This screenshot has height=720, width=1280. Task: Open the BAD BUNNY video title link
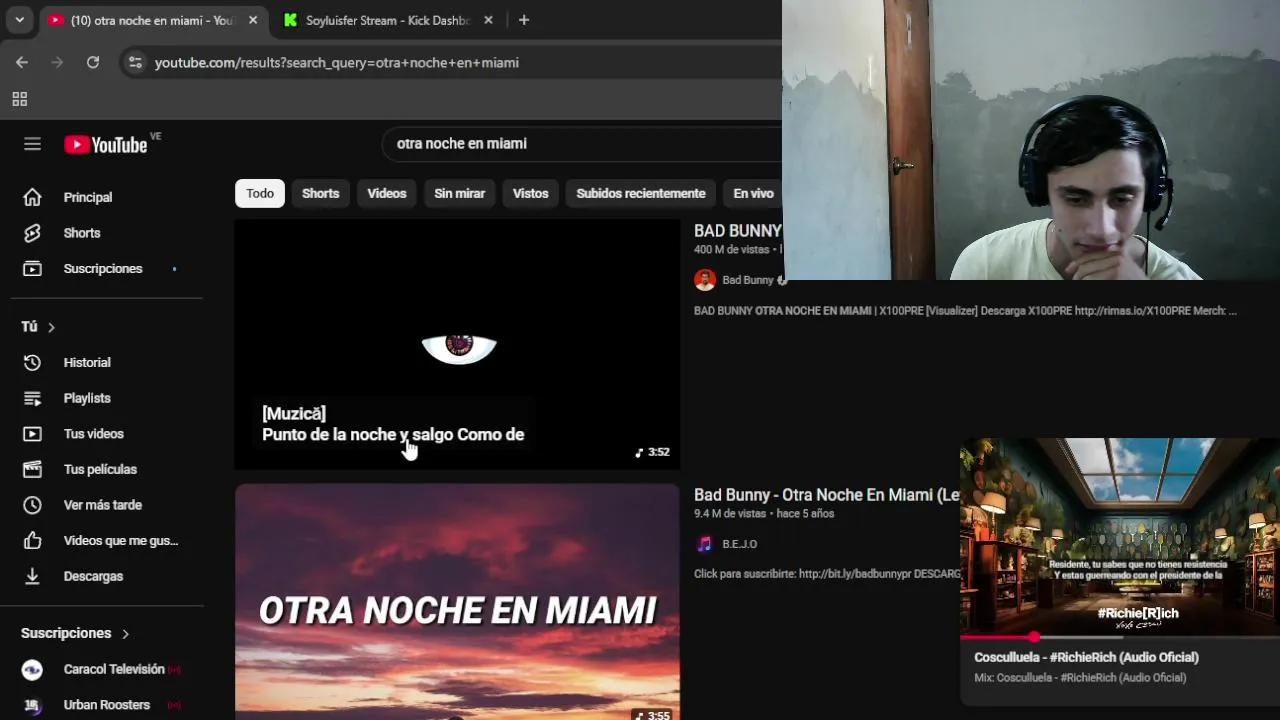coord(738,231)
